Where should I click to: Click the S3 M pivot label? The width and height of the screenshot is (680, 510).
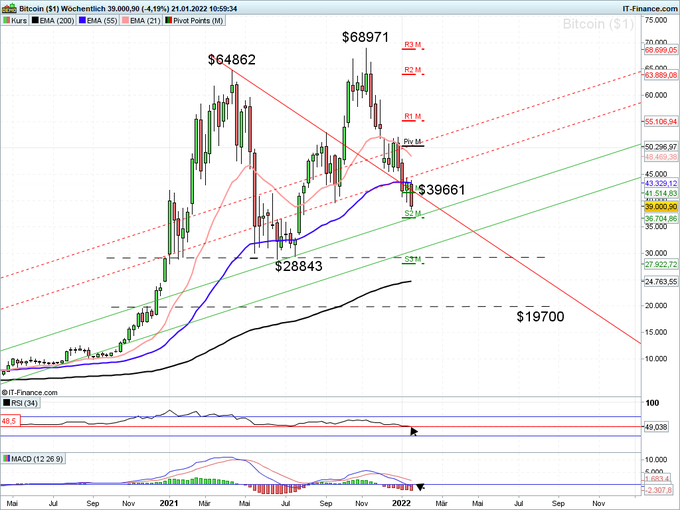coord(412,259)
